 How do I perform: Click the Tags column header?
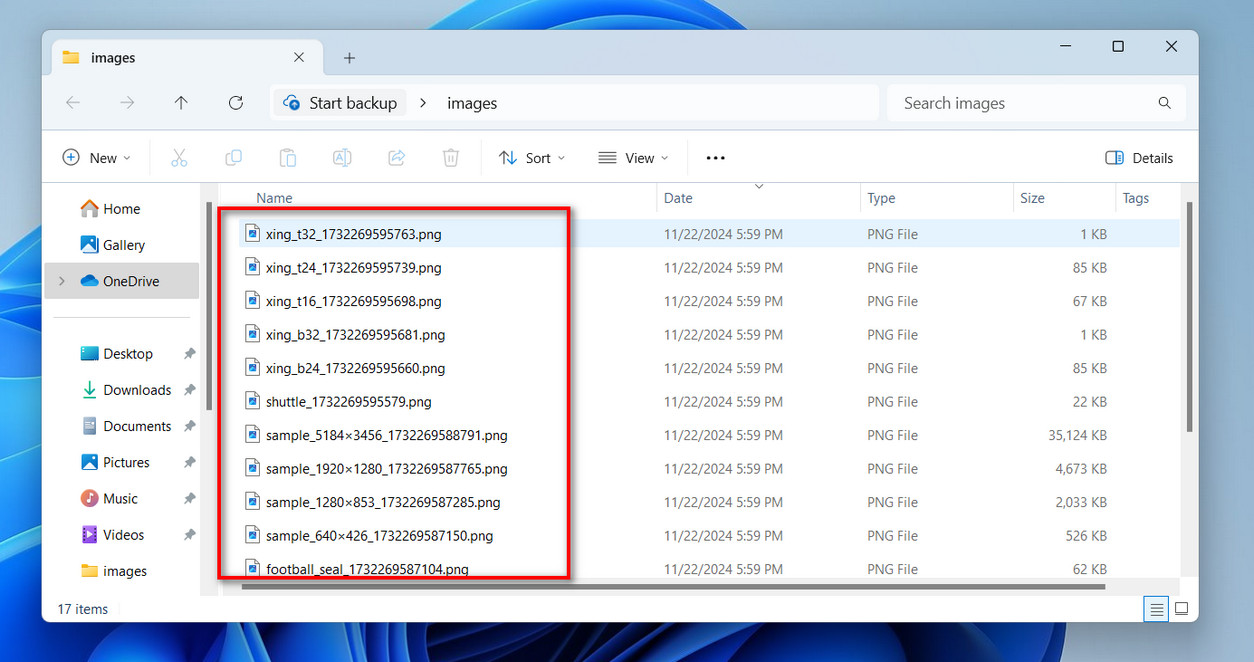(1136, 198)
